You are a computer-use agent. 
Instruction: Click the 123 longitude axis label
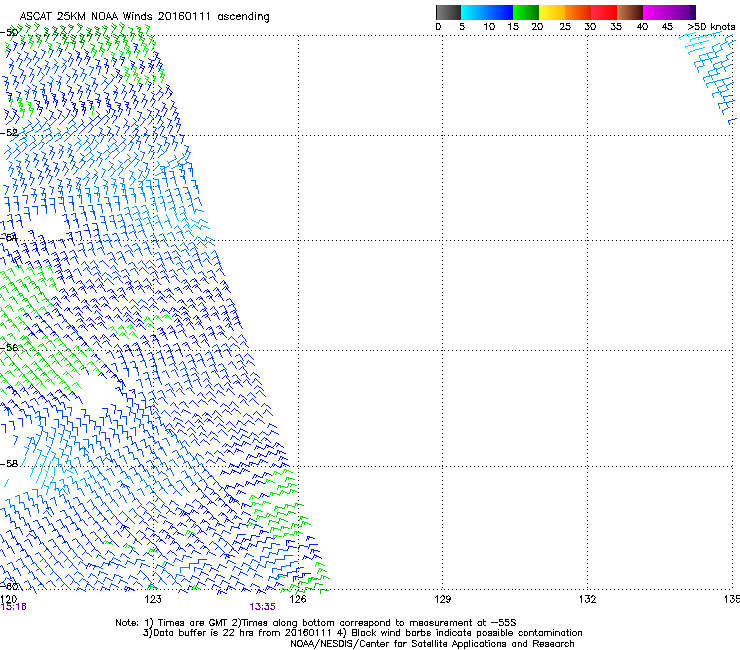point(153,599)
